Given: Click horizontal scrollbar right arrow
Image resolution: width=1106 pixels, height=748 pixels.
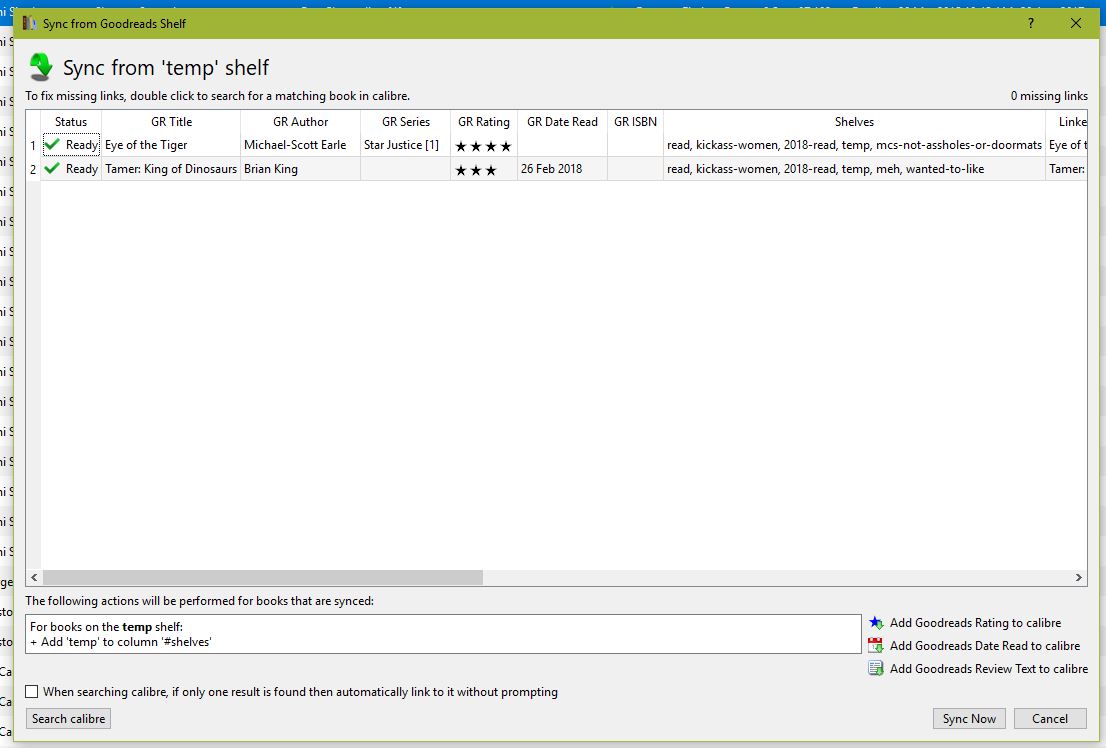Looking at the screenshot, I should [1078, 577].
